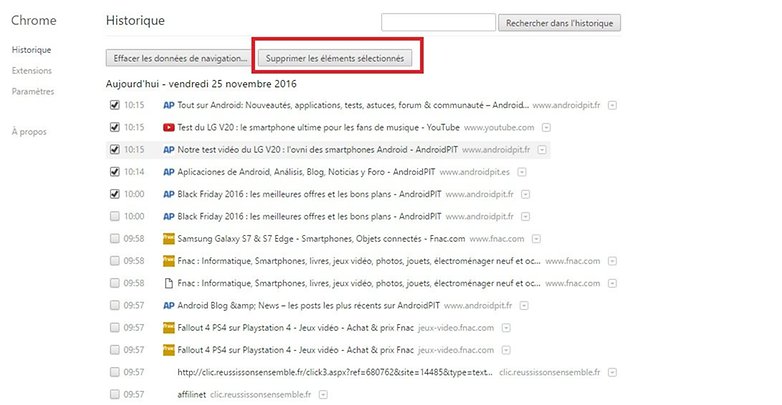
Task: Expand the affilinet entry dropdown arrow
Action: (x=323, y=395)
